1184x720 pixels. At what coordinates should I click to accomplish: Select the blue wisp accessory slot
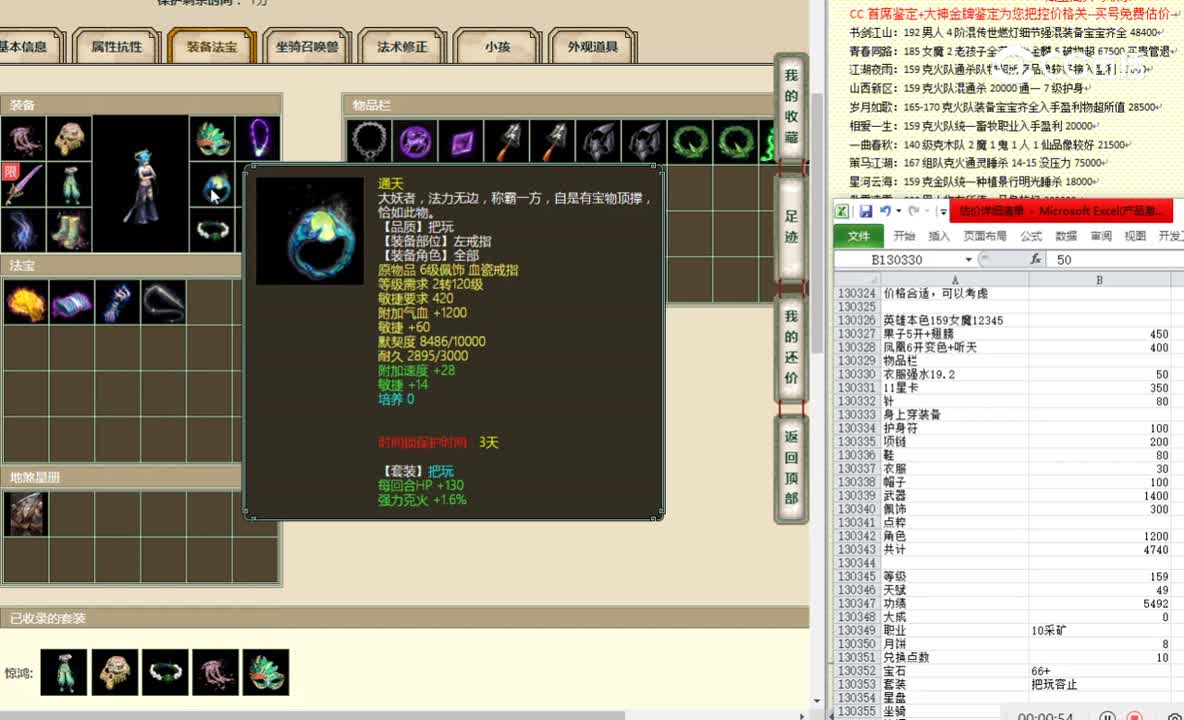(23, 230)
